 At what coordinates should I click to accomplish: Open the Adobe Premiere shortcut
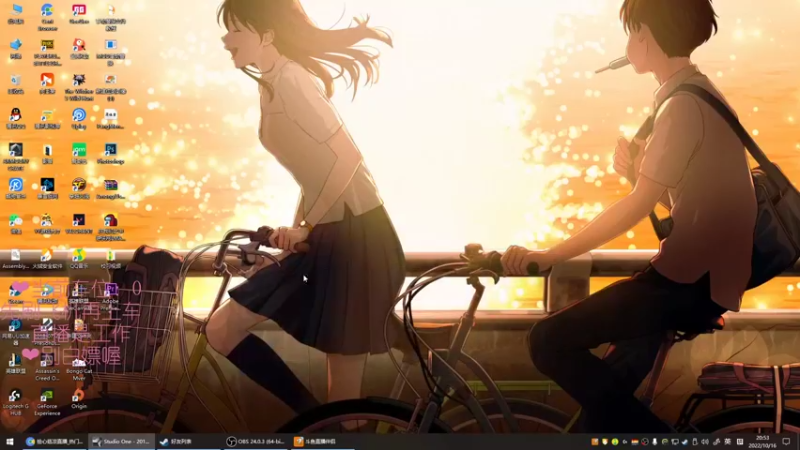(110, 297)
